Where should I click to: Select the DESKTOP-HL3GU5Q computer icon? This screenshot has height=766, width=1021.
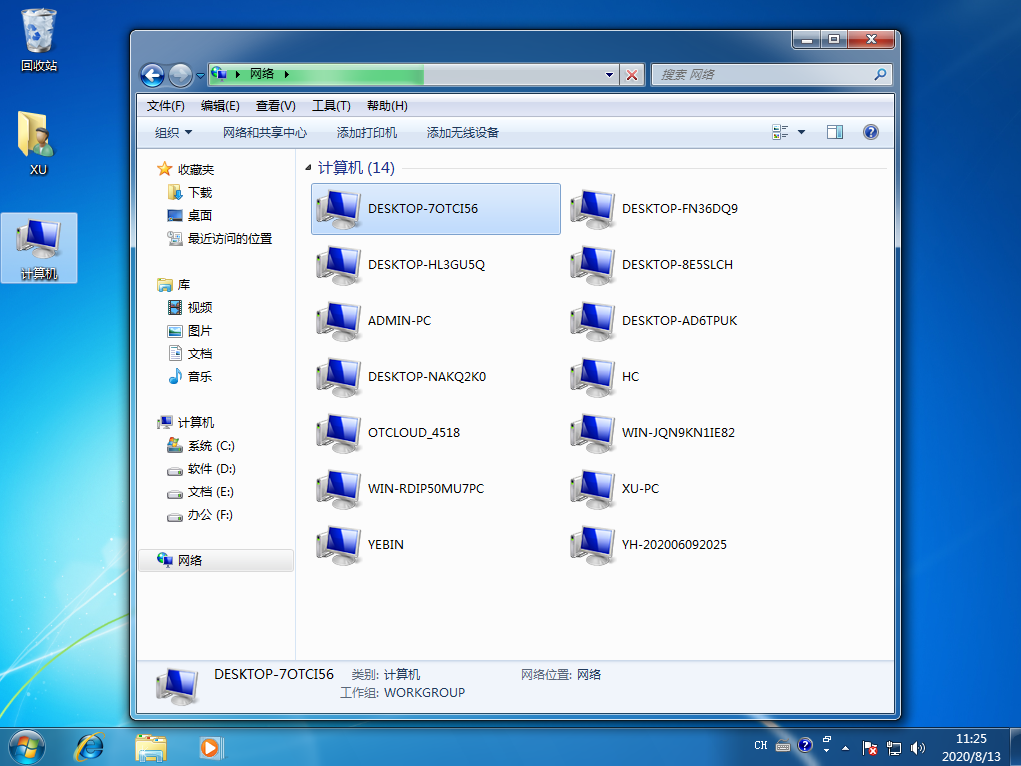(339, 265)
